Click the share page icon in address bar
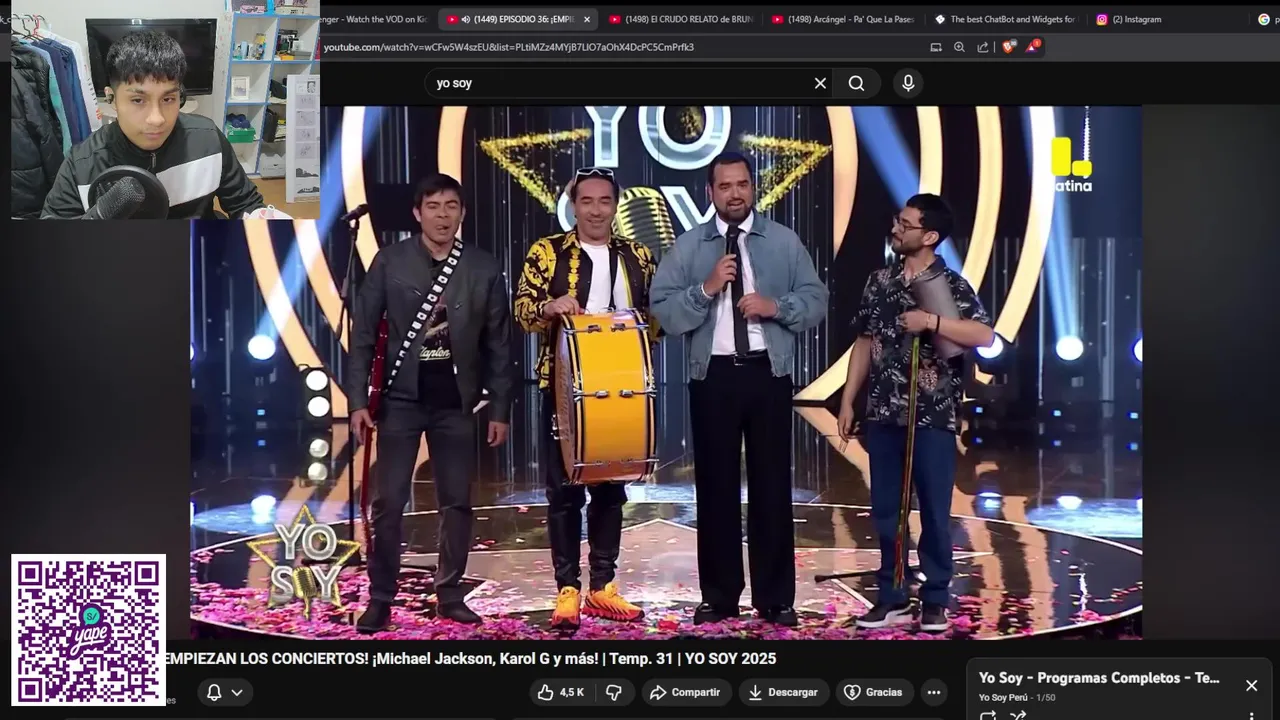The width and height of the screenshot is (1280, 720). click(x=983, y=47)
